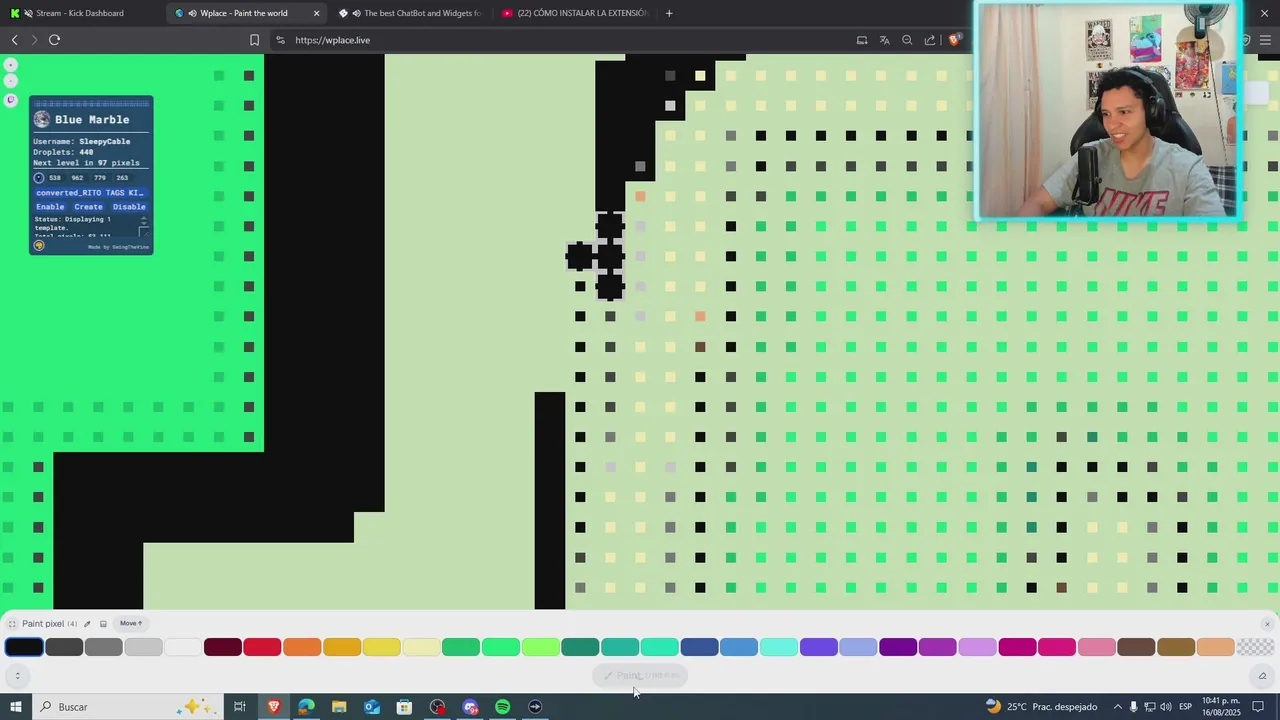Screen dimensions: 1280x720
Task: Click the clock showing 10:41 p. m.
Action: 1221,707
